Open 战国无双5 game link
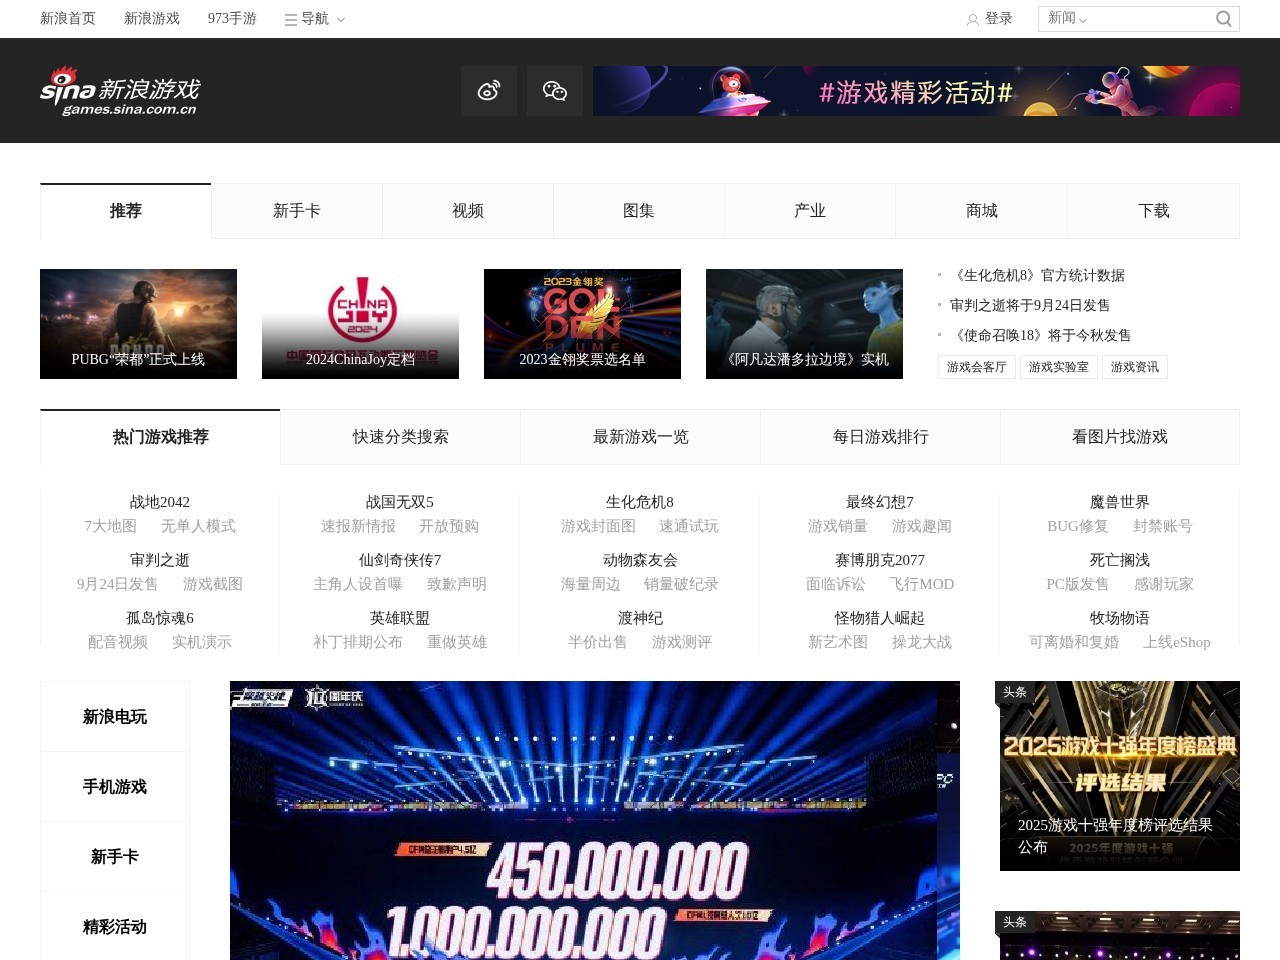 pyautogui.click(x=400, y=502)
